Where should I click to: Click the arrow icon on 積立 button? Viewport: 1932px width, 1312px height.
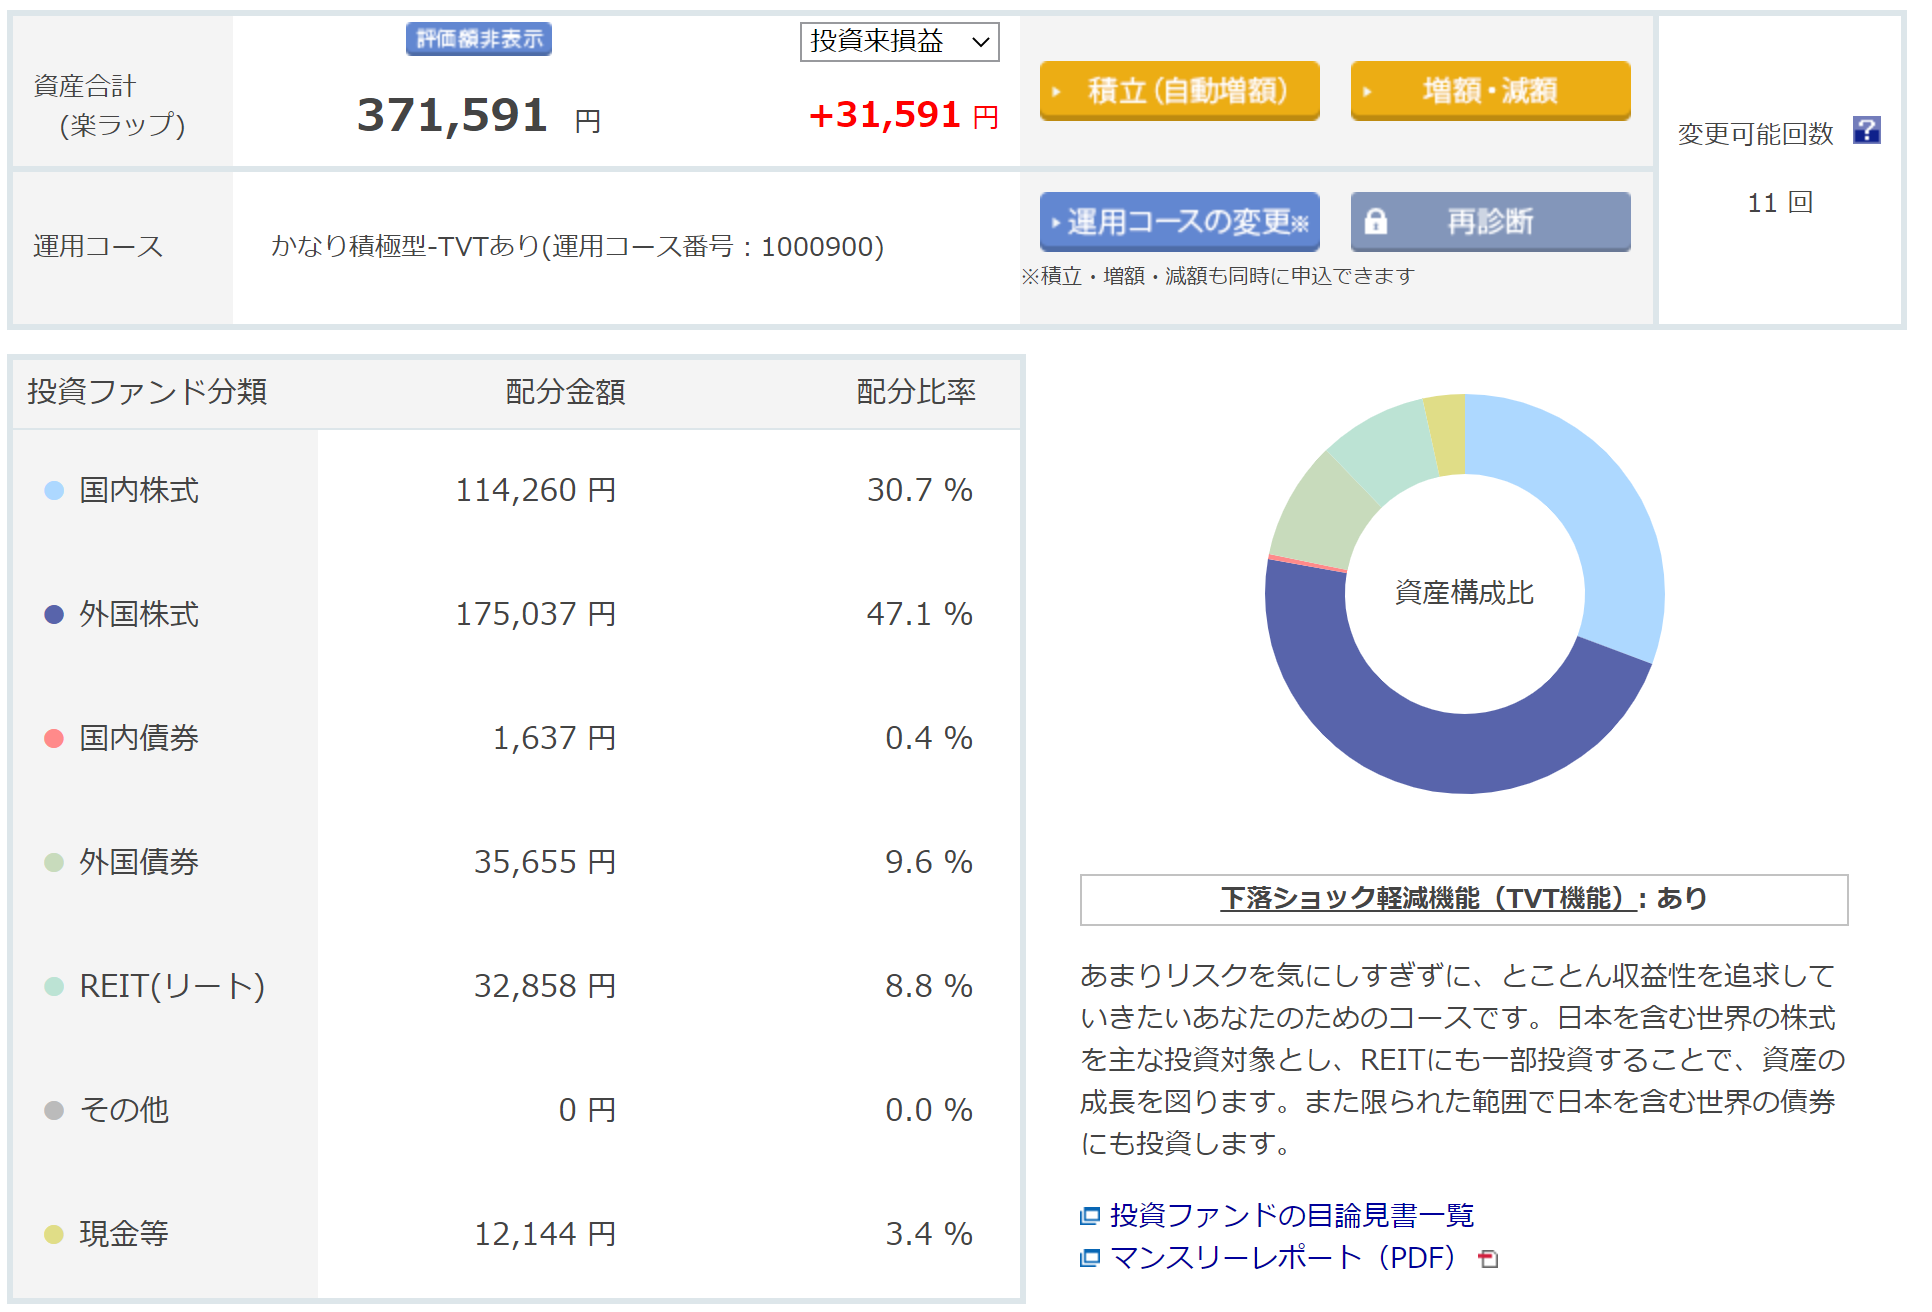(x=1056, y=91)
